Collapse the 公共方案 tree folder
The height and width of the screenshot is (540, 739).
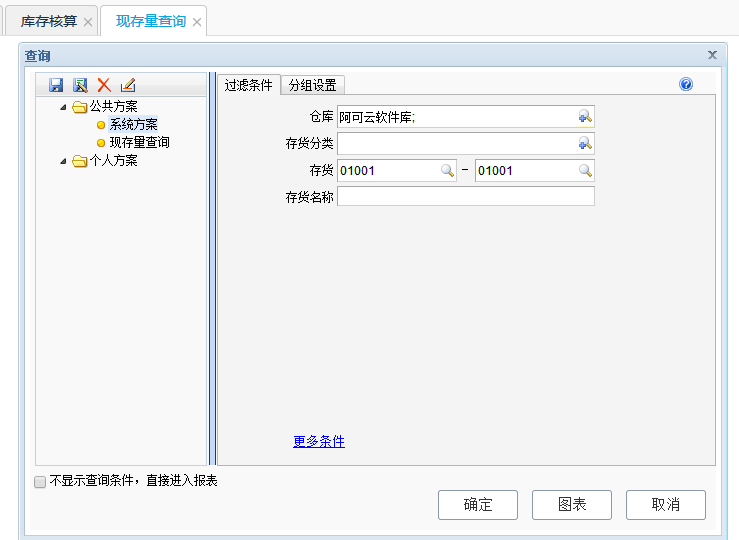click(x=64, y=107)
